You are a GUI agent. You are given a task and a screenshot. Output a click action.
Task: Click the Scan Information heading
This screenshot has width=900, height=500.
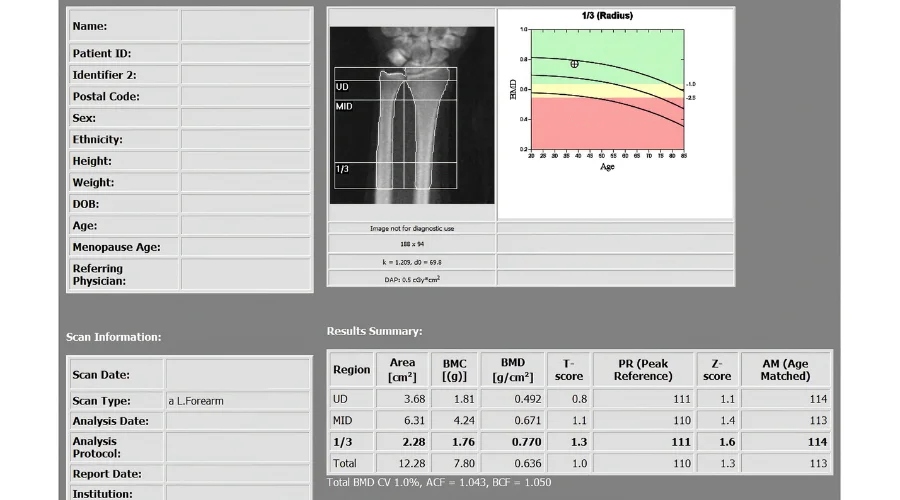114,337
